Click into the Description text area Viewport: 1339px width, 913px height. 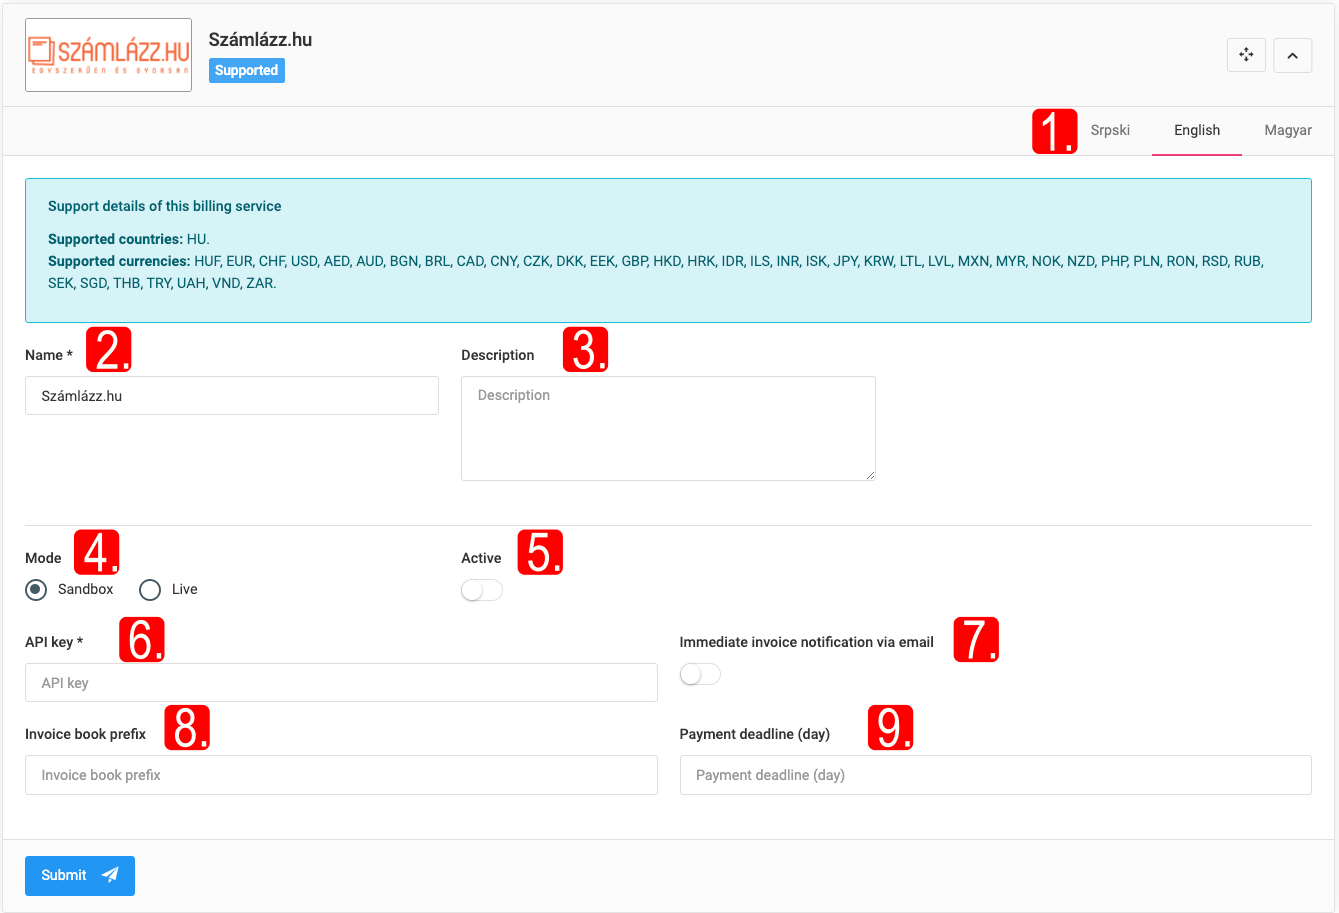[667, 427]
